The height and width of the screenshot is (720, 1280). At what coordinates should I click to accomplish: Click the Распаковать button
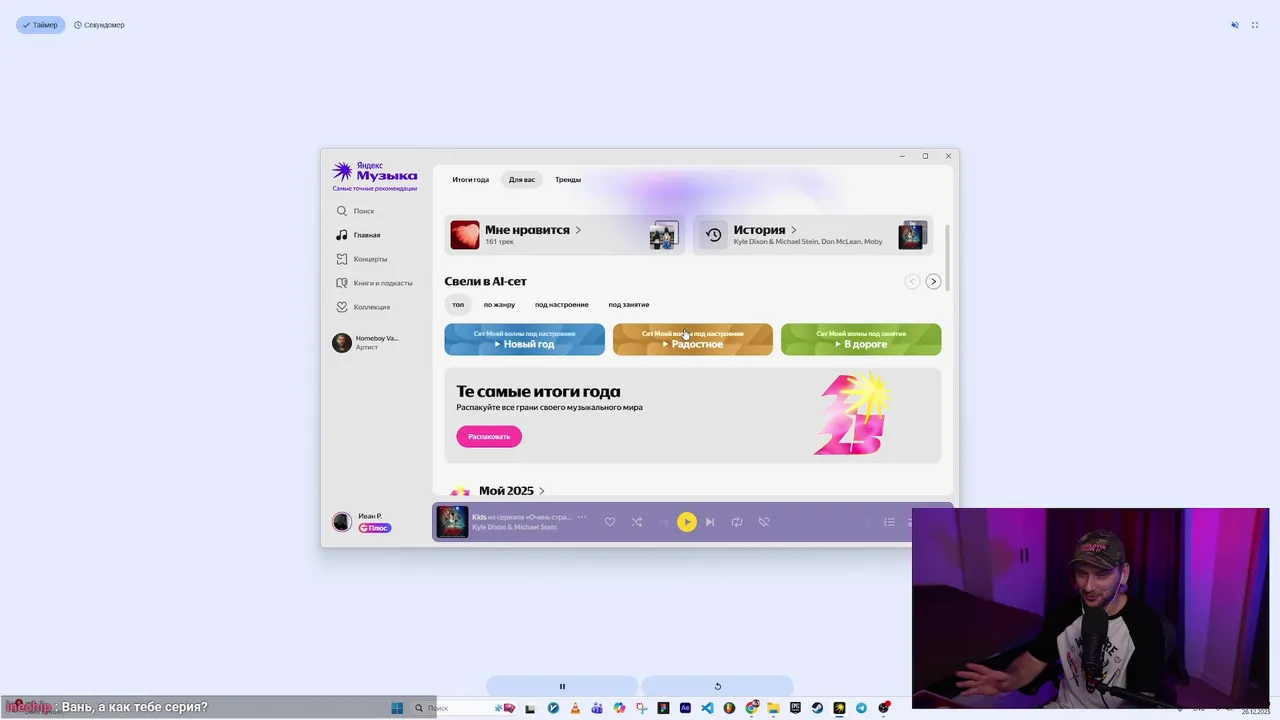[x=489, y=436]
